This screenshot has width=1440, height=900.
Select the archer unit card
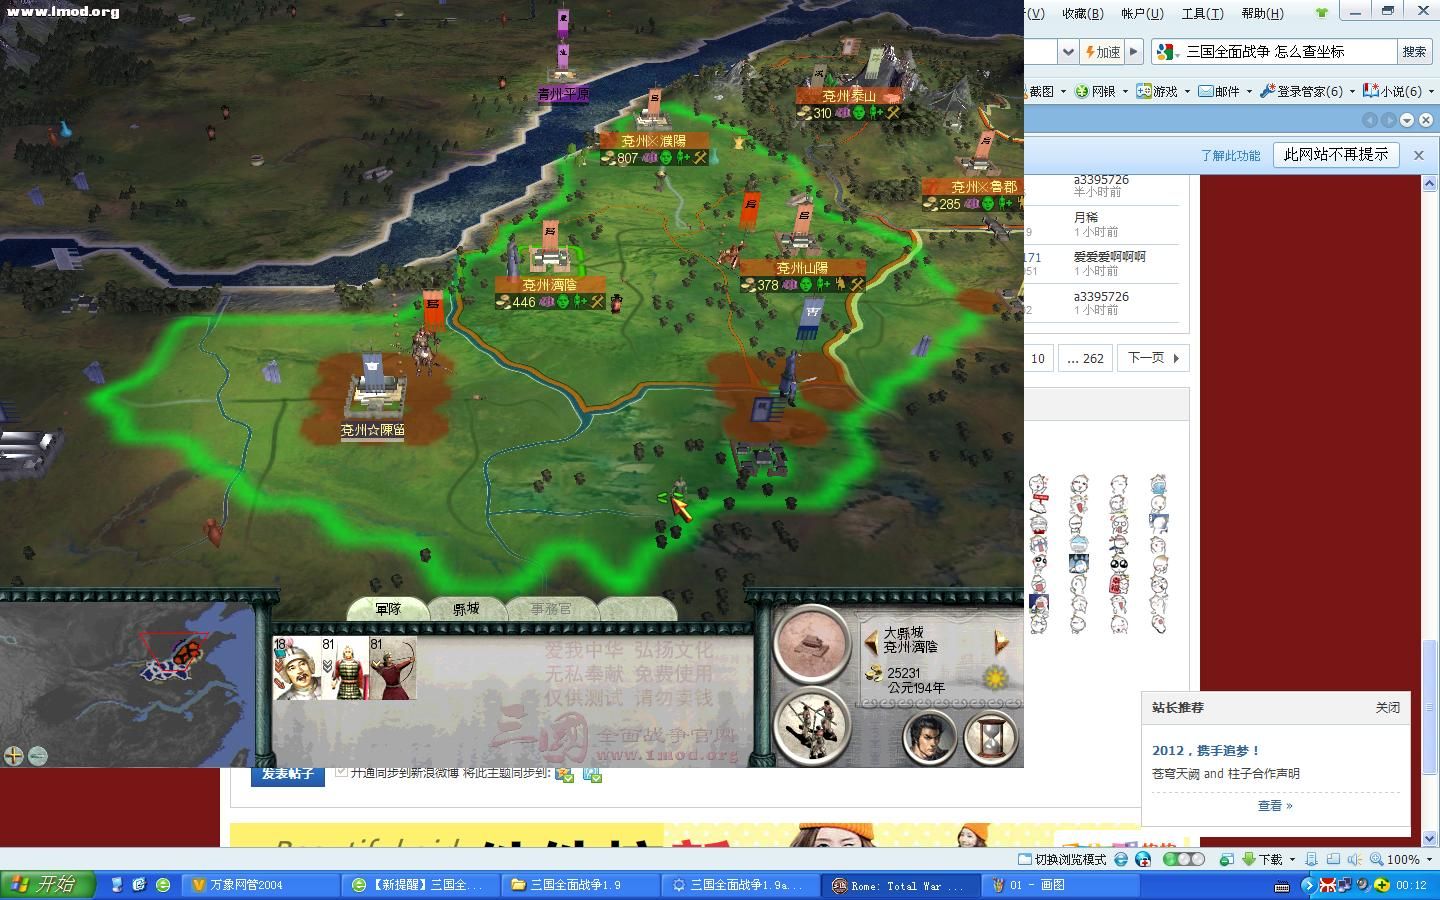(393, 668)
